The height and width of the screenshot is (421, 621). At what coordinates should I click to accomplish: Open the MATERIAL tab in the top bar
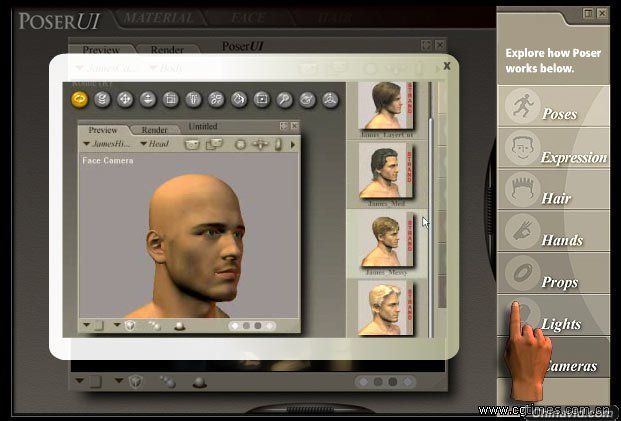tap(158, 18)
